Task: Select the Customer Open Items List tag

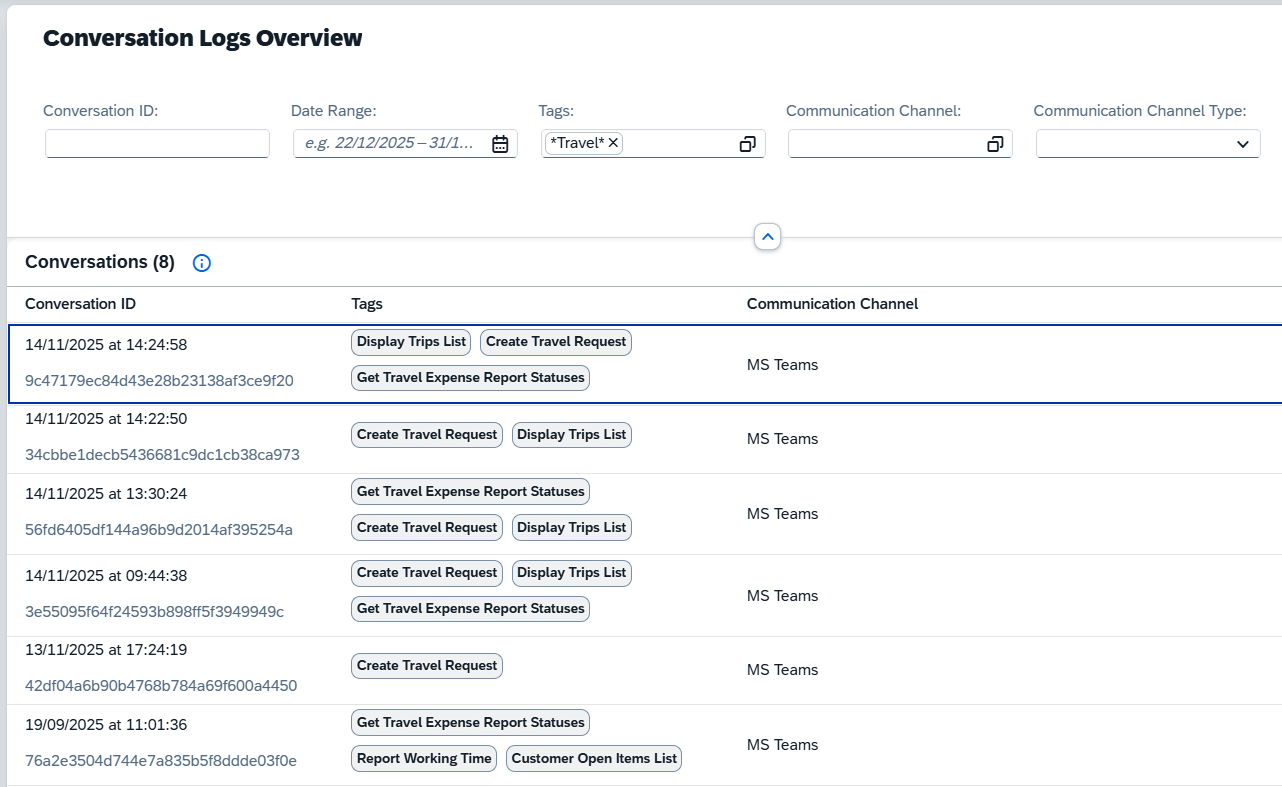Action: coord(594,758)
